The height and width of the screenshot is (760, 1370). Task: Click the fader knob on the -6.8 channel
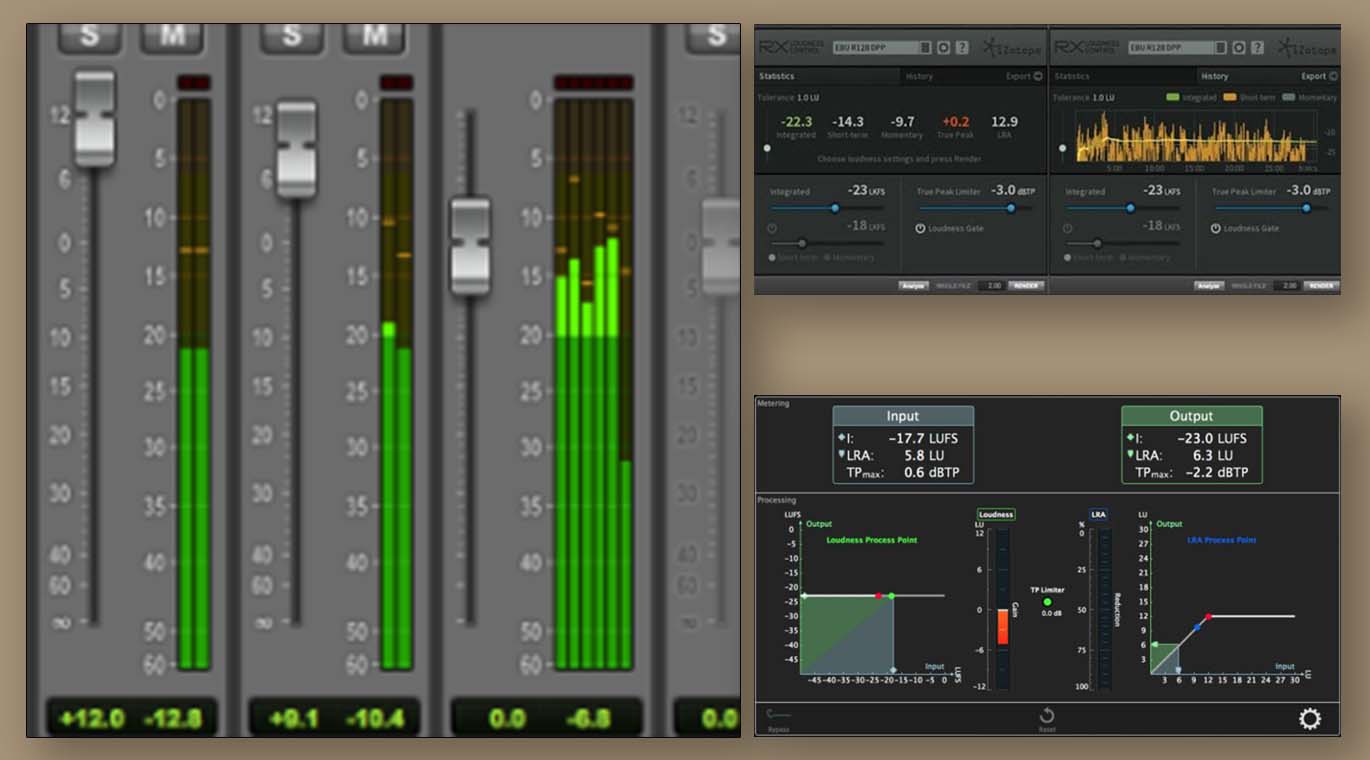pyautogui.click(x=470, y=246)
